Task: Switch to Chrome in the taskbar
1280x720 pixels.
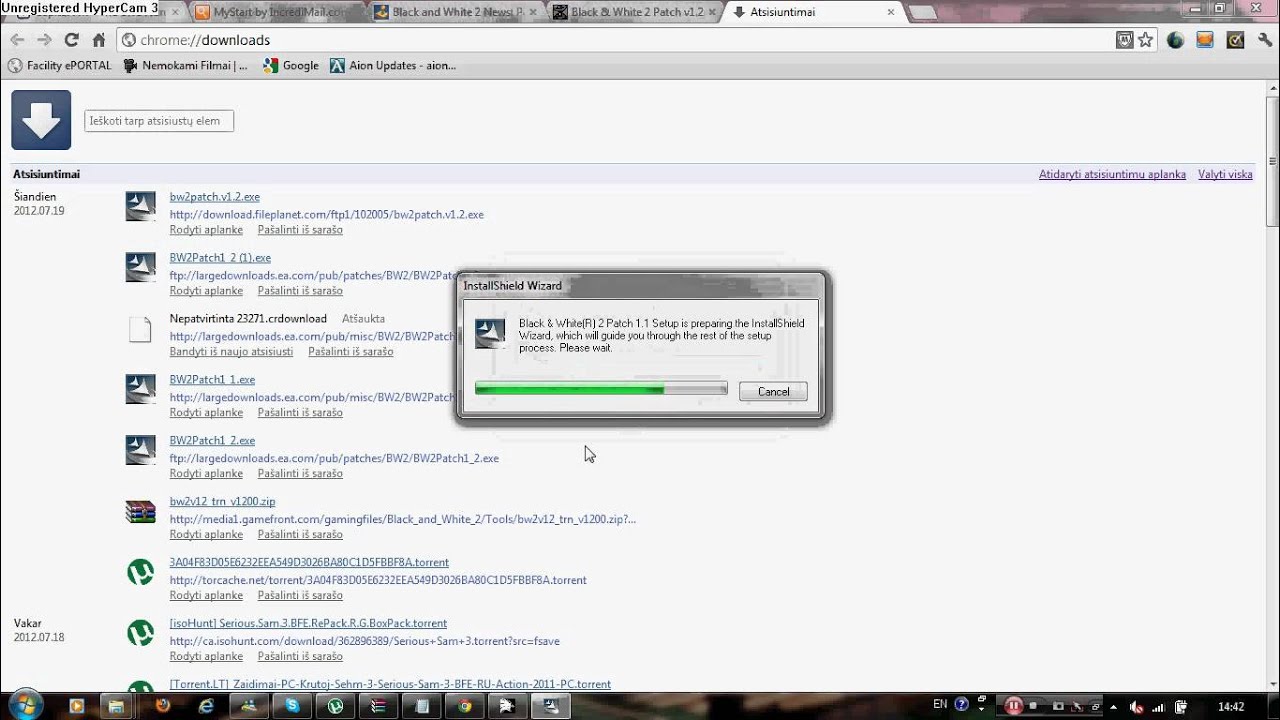Action: click(464, 706)
